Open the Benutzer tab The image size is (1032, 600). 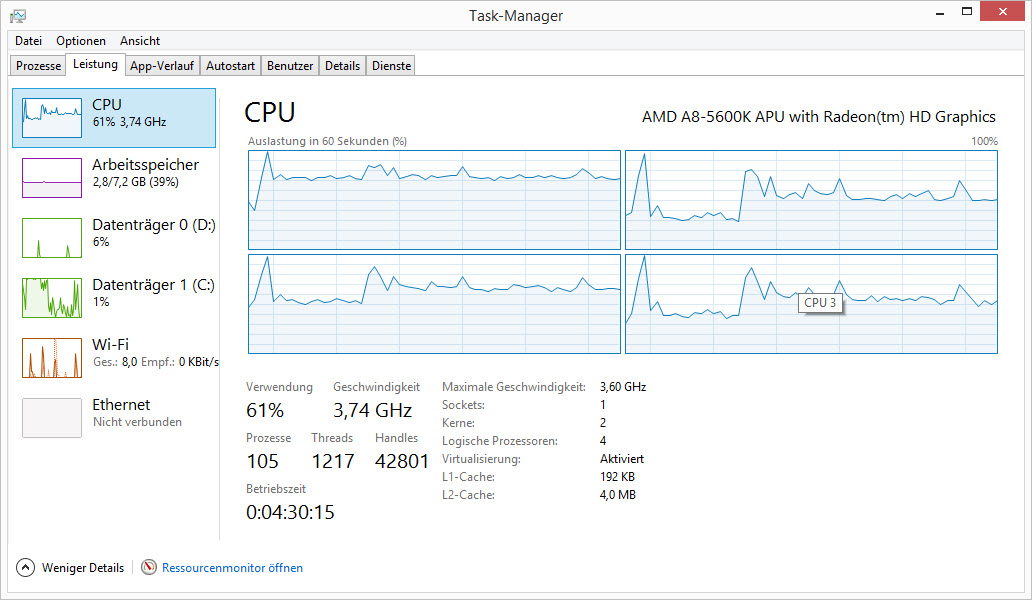[290, 66]
